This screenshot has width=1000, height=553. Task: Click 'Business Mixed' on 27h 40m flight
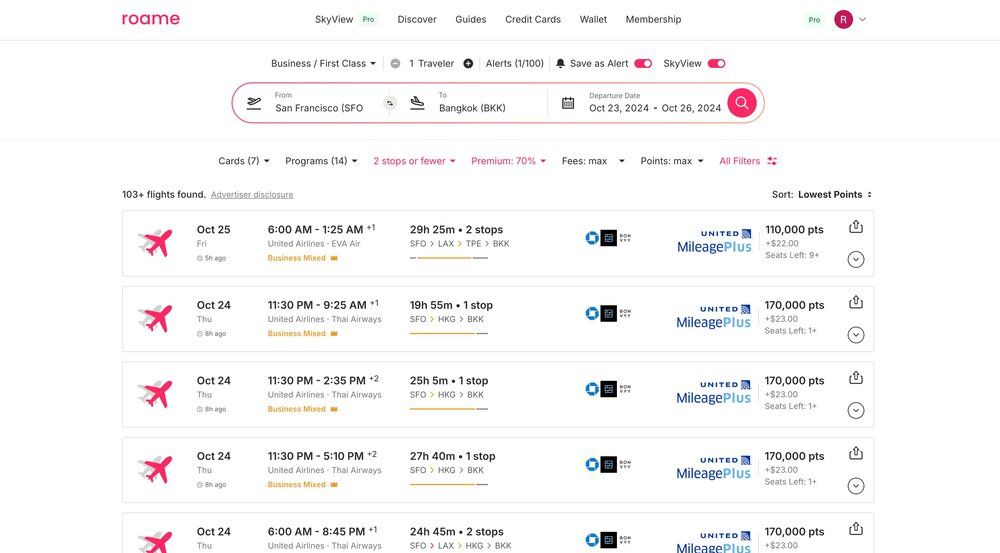point(297,485)
